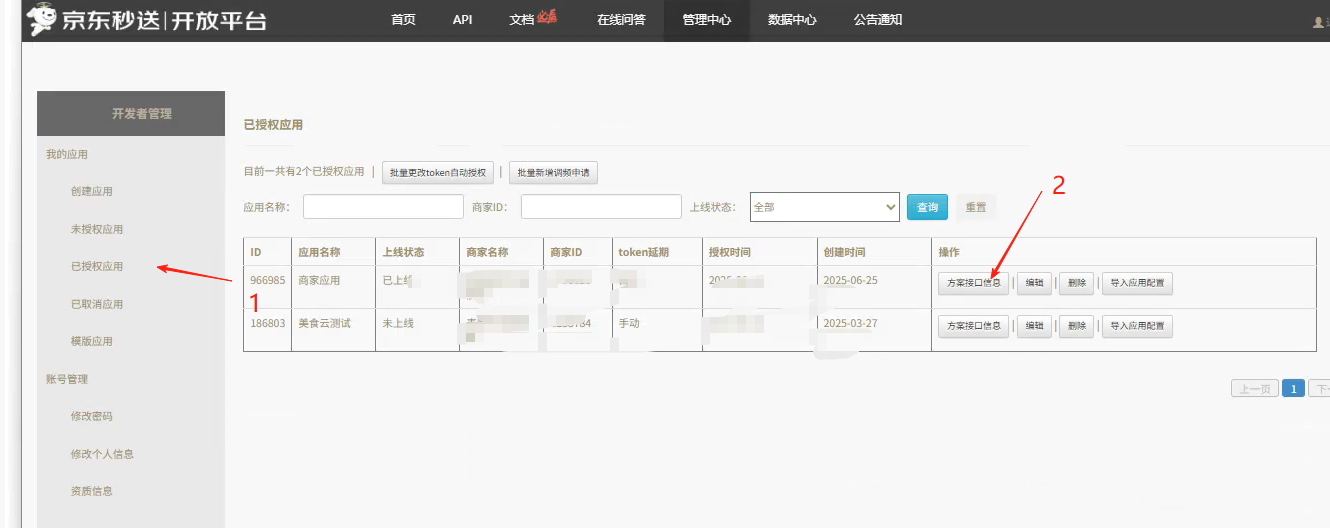Click the 已授权应用 page heading

[x=273, y=125]
